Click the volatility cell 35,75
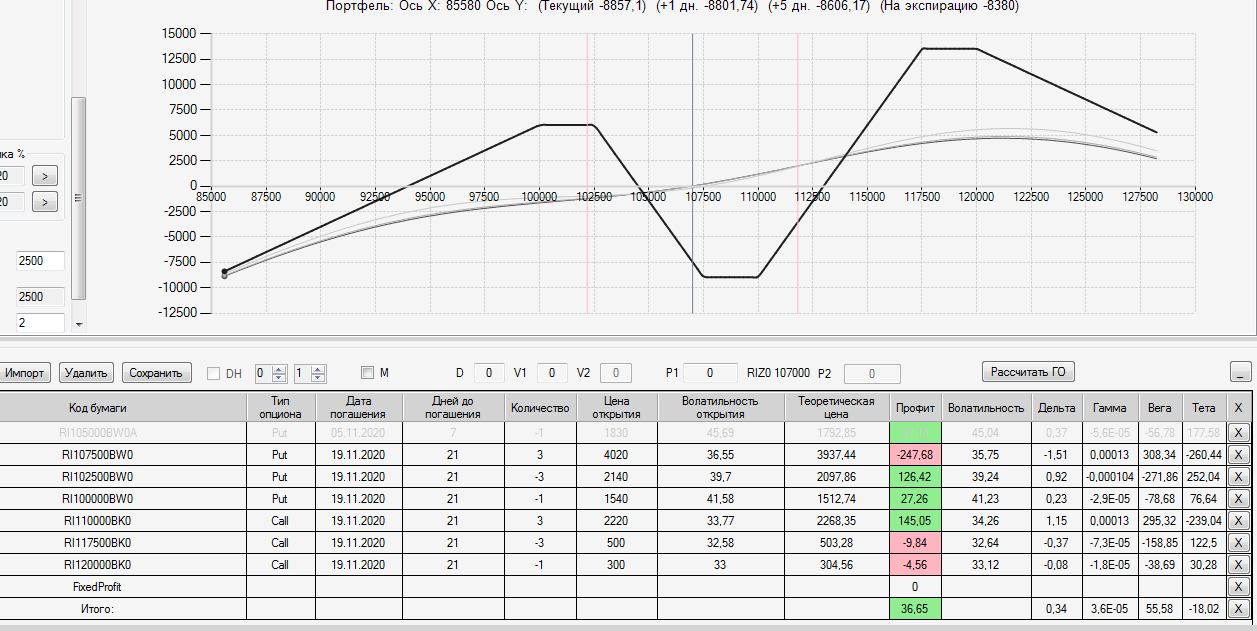The image size is (1257, 631). pyautogui.click(x=987, y=455)
